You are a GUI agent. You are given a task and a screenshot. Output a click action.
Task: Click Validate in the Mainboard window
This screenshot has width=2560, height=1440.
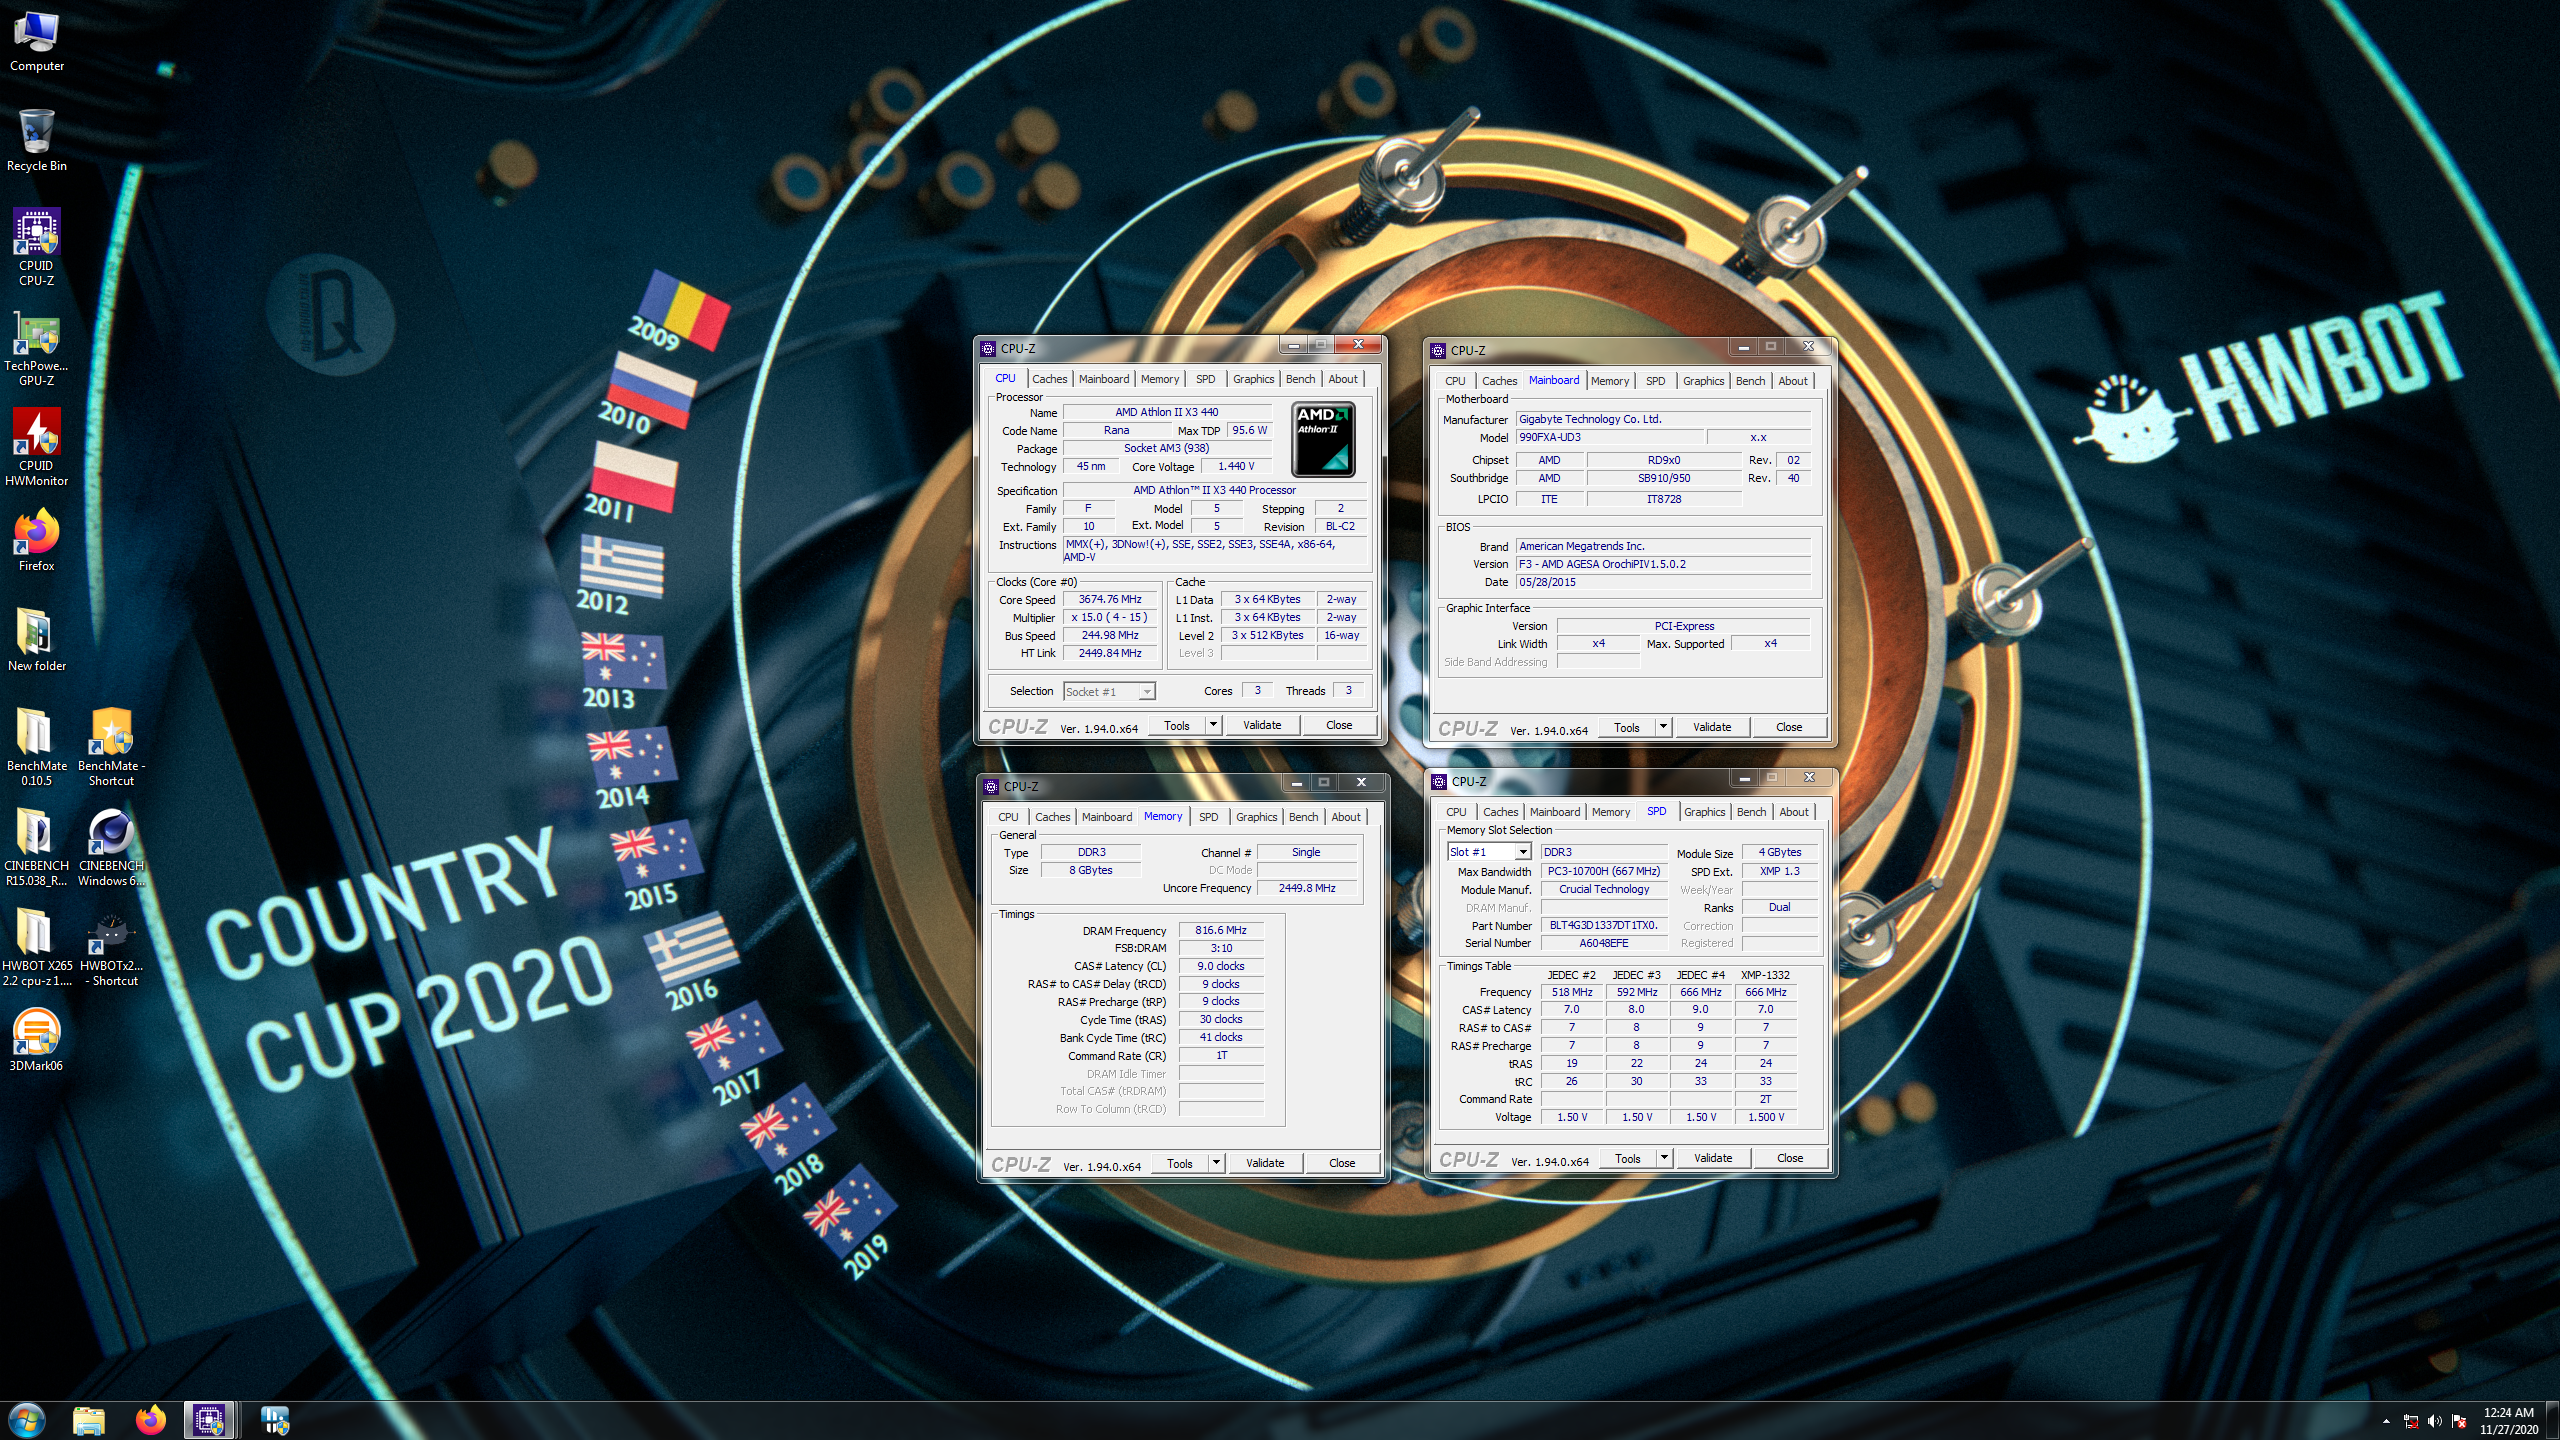(x=1712, y=727)
